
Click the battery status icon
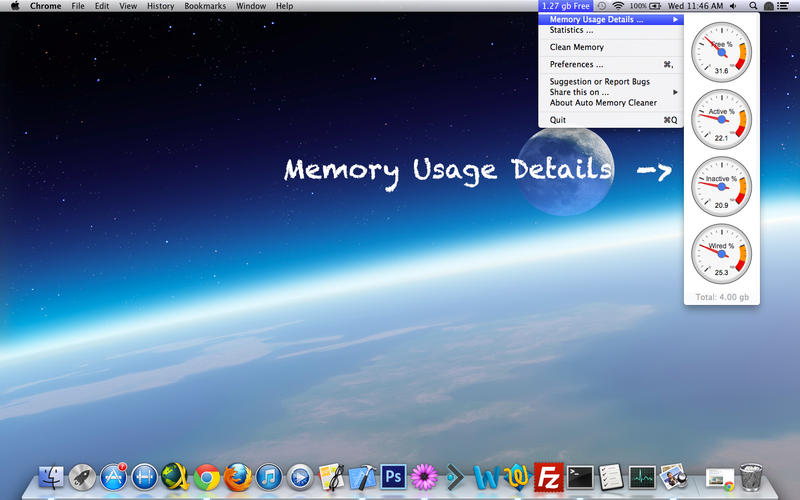click(655, 6)
